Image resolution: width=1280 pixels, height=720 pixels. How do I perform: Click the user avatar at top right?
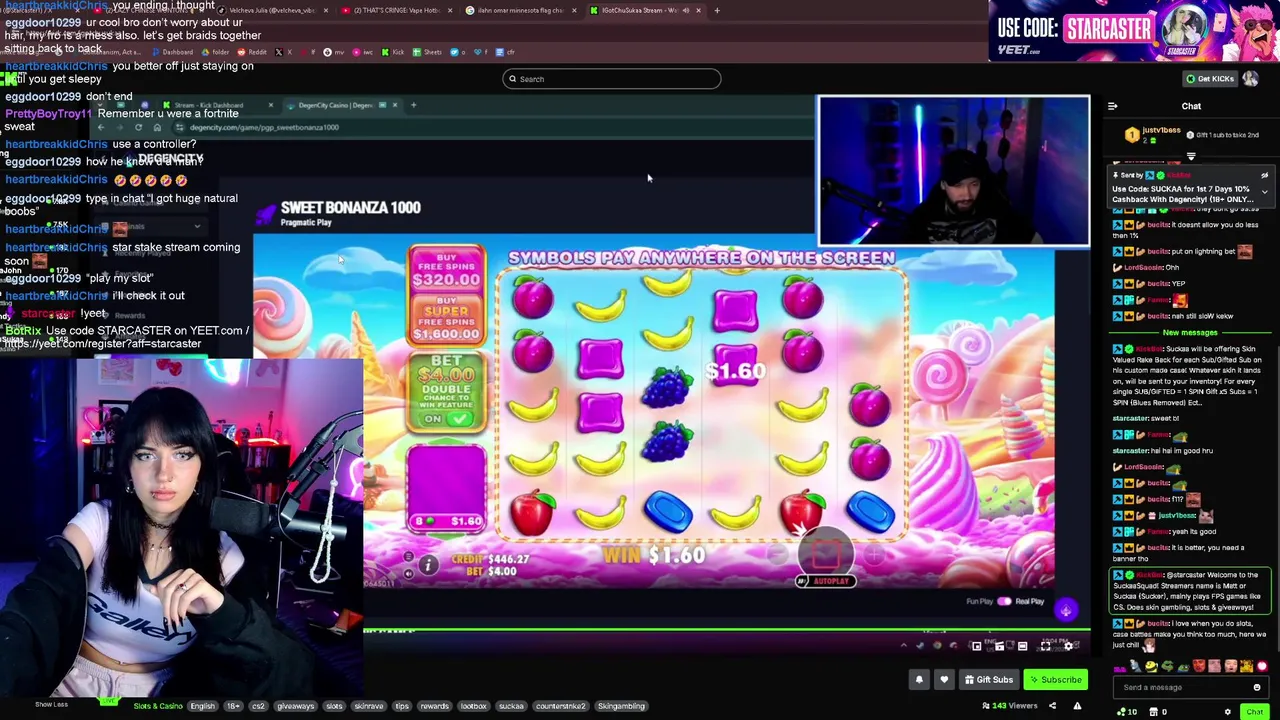point(1251,79)
